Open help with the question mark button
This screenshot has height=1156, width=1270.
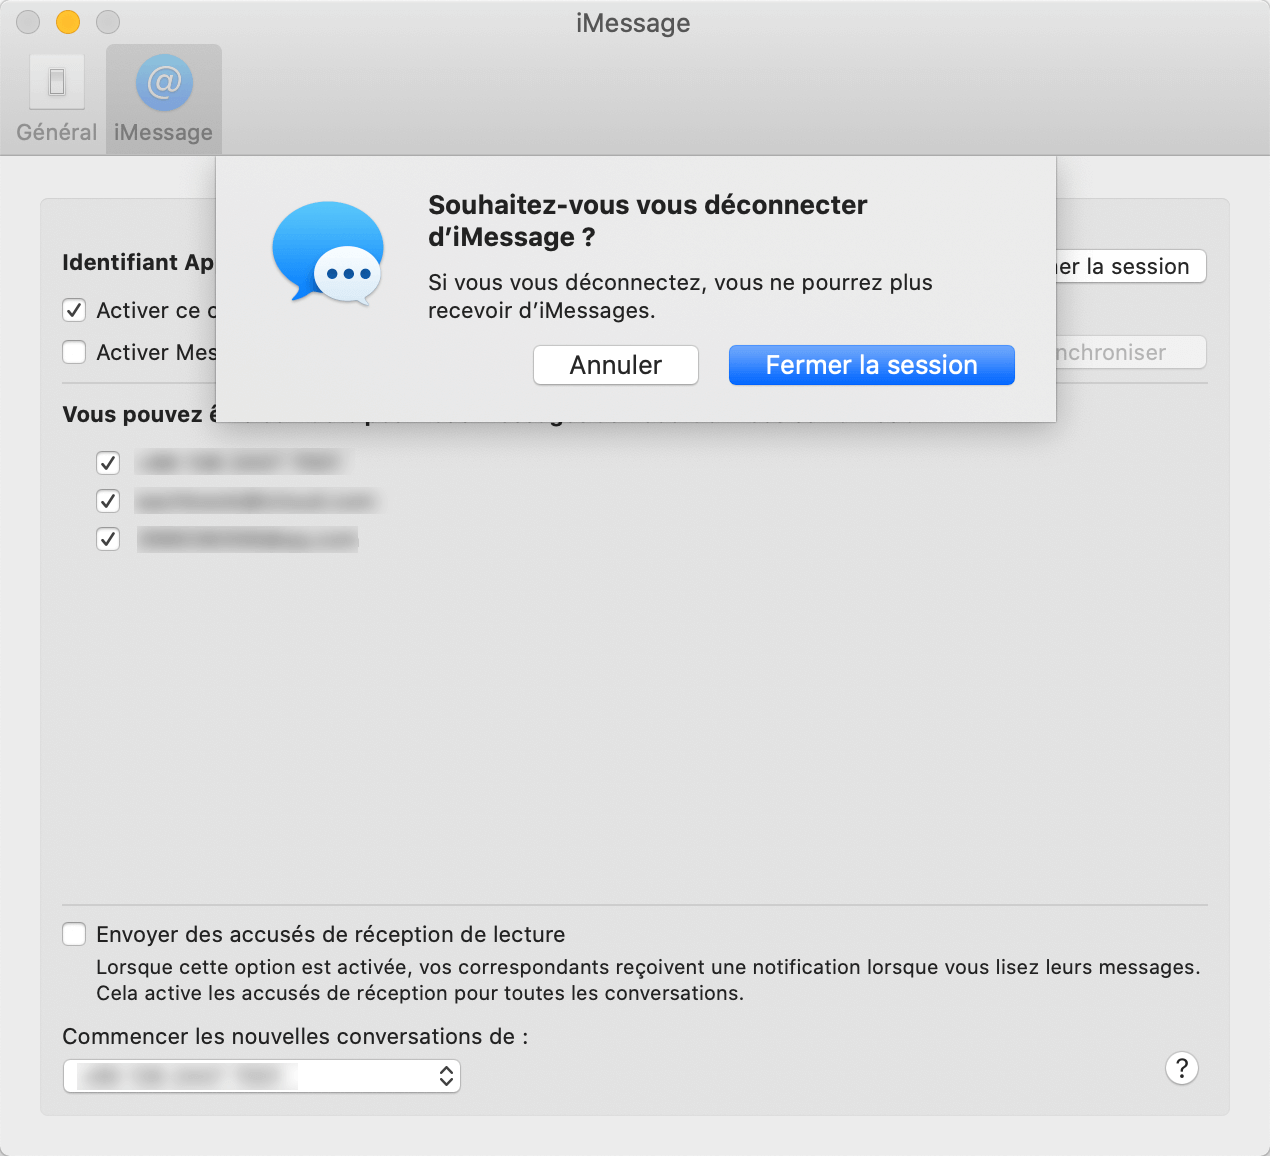click(1182, 1068)
